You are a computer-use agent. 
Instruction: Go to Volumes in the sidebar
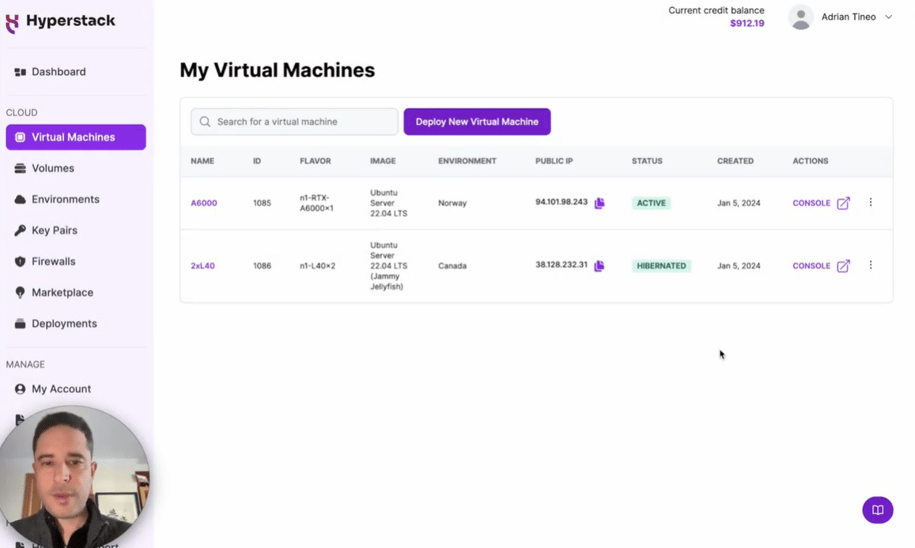tap(52, 169)
